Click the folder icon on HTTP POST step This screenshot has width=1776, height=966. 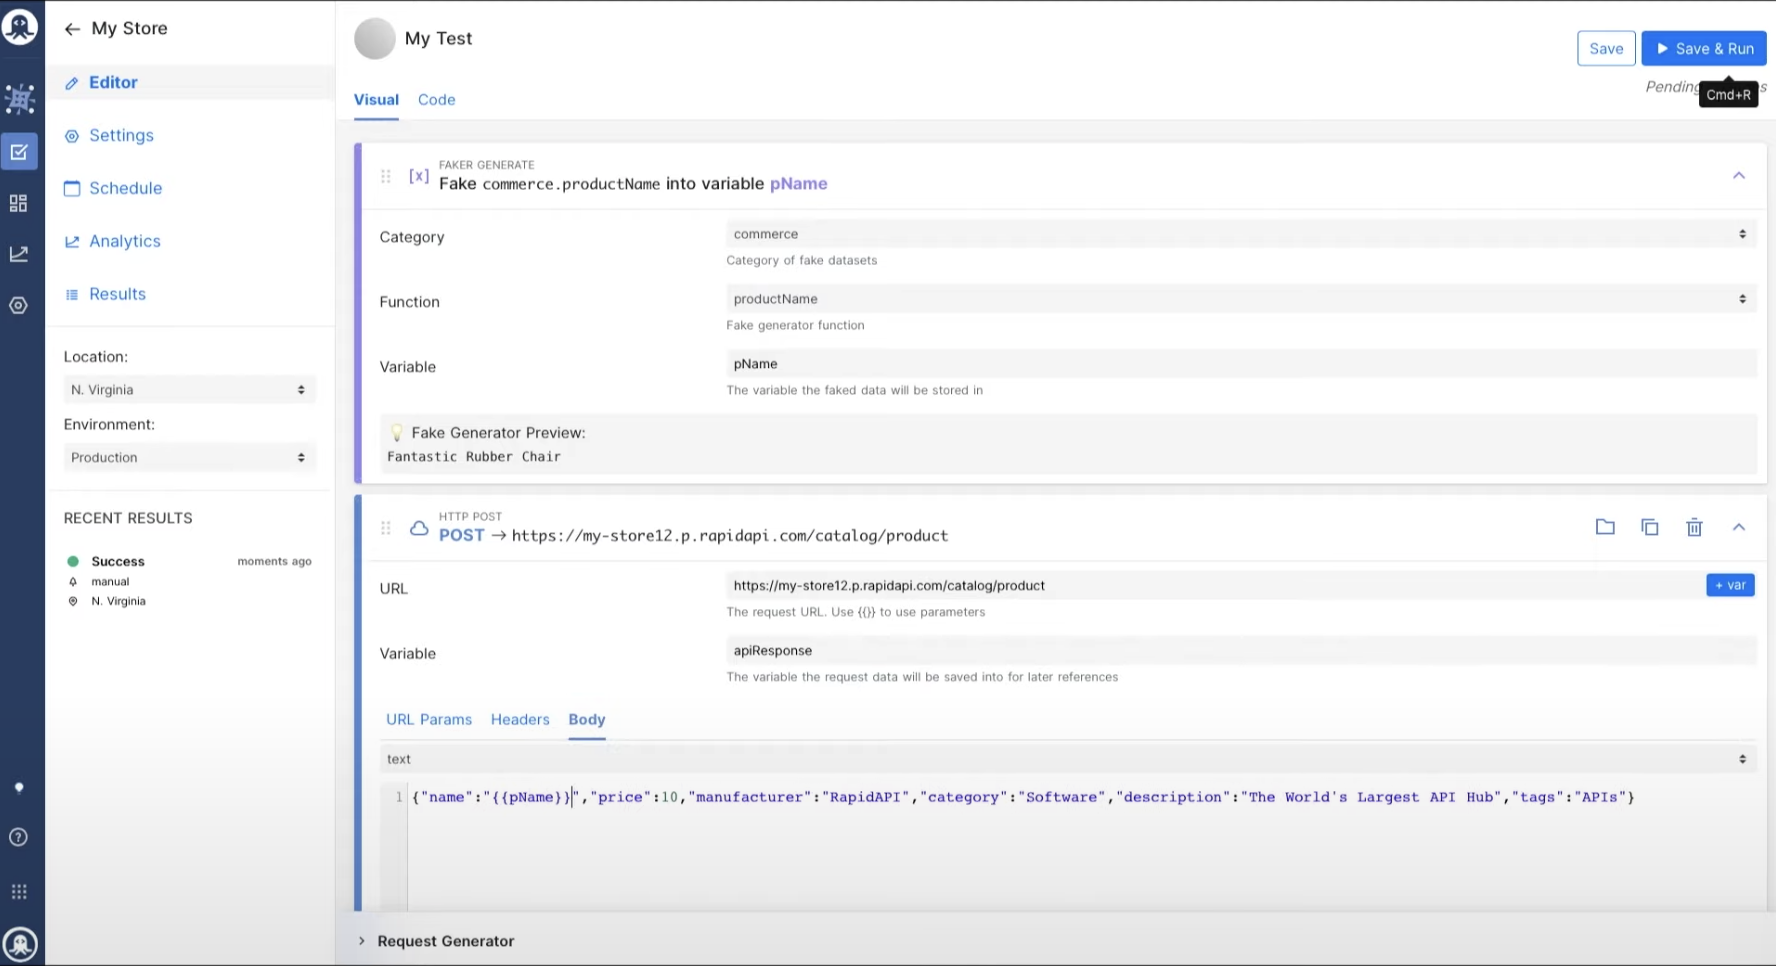pyautogui.click(x=1605, y=527)
